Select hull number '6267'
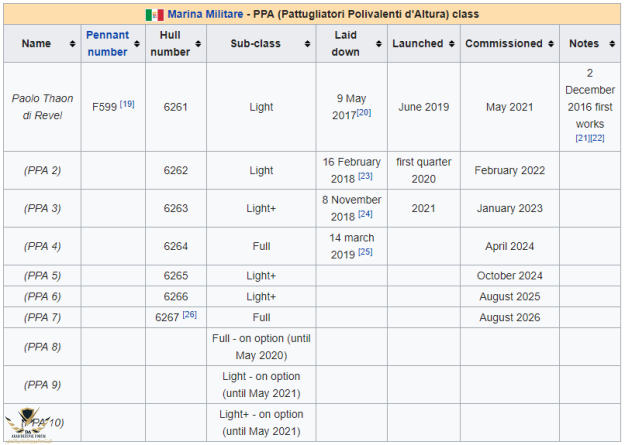The width and height of the screenshot is (625, 445). pyautogui.click(x=167, y=317)
